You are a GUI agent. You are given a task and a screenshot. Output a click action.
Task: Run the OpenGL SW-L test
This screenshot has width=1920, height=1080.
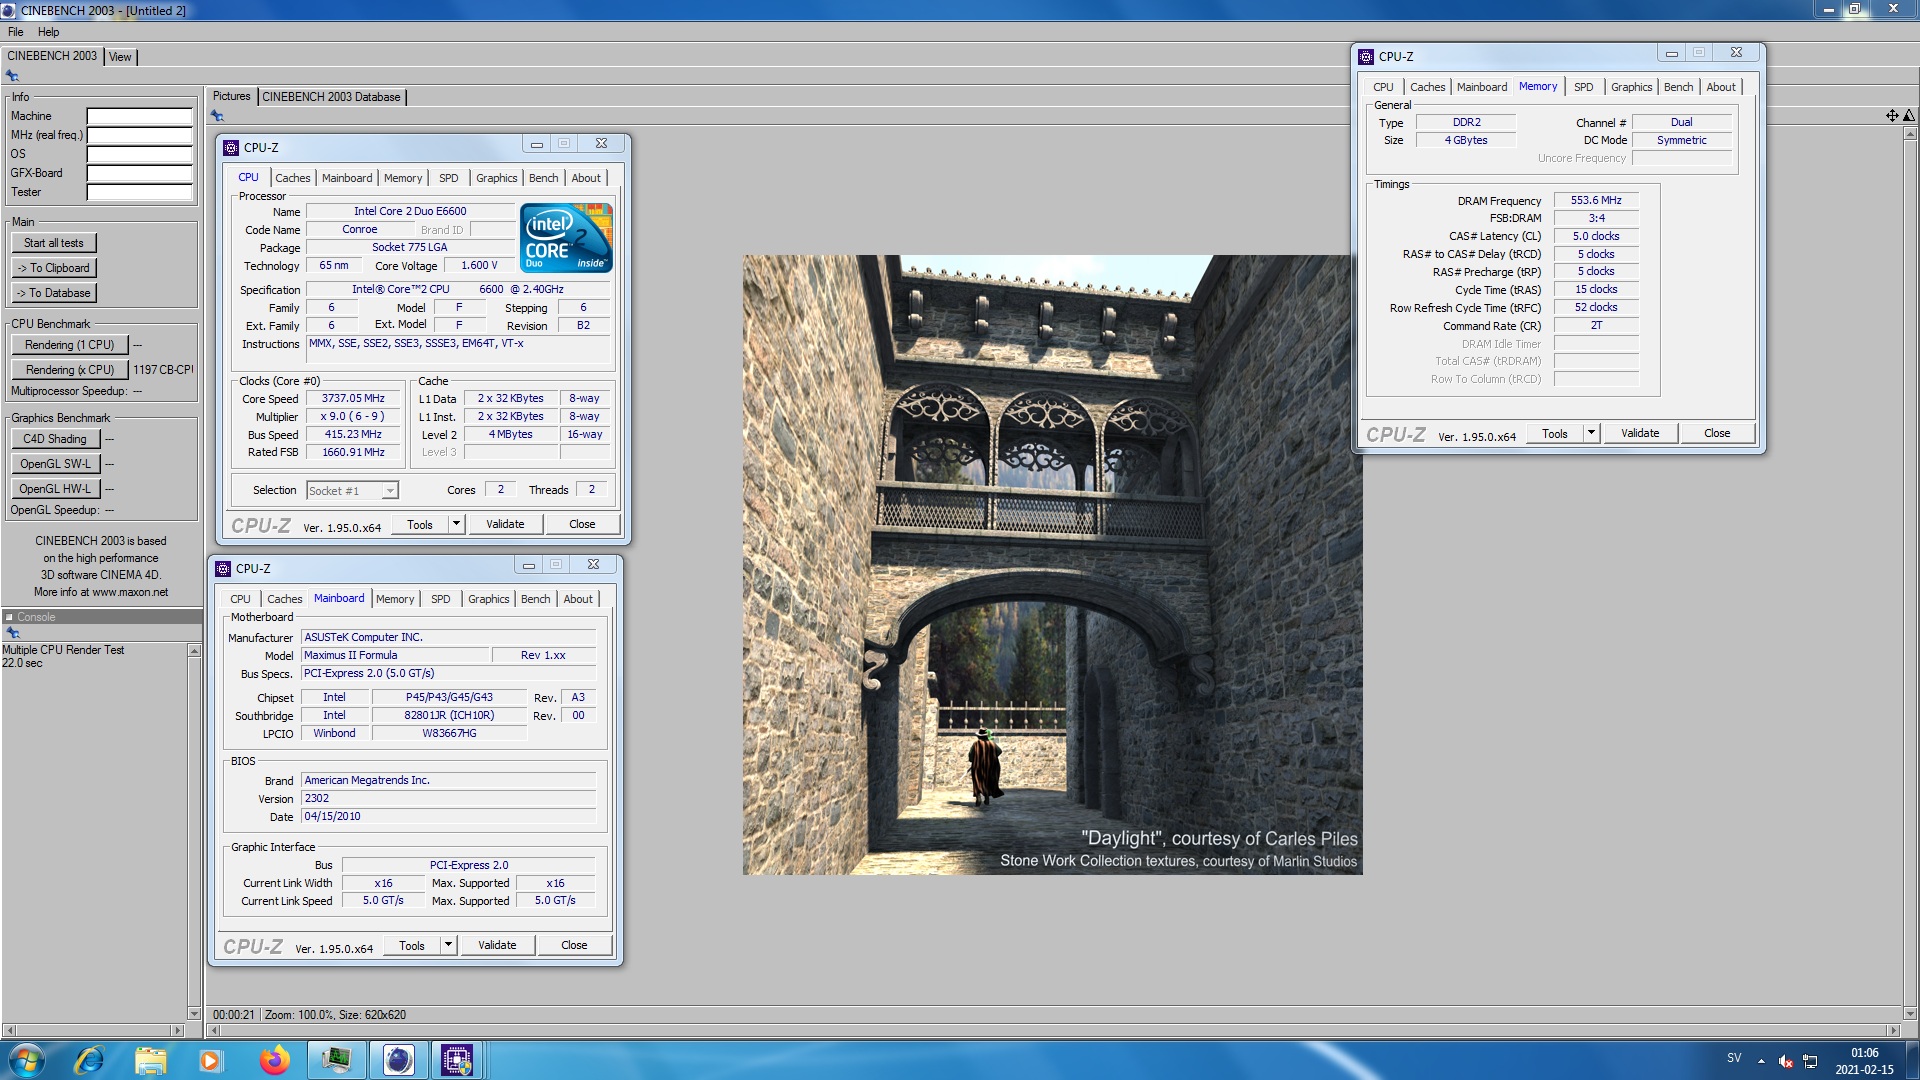pos(55,464)
